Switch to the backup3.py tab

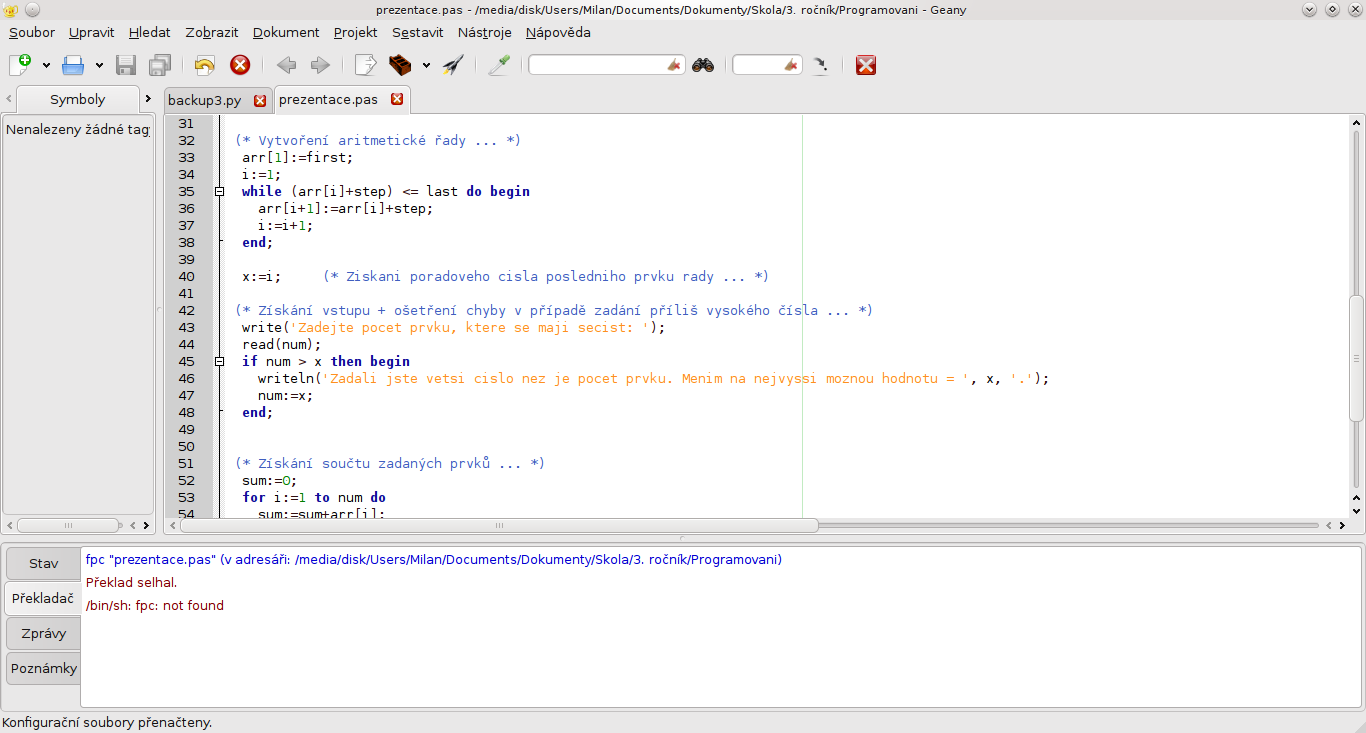205,100
